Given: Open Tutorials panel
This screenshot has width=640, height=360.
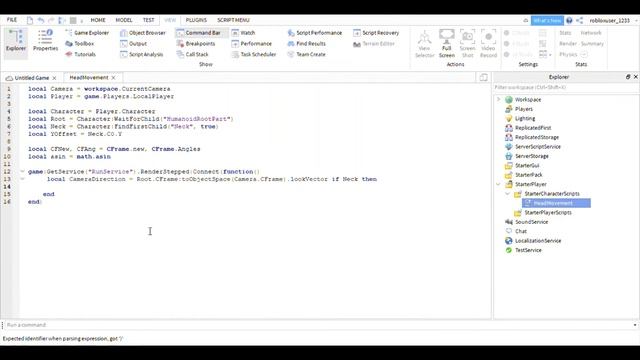Looking at the screenshot, I should [x=80, y=54].
